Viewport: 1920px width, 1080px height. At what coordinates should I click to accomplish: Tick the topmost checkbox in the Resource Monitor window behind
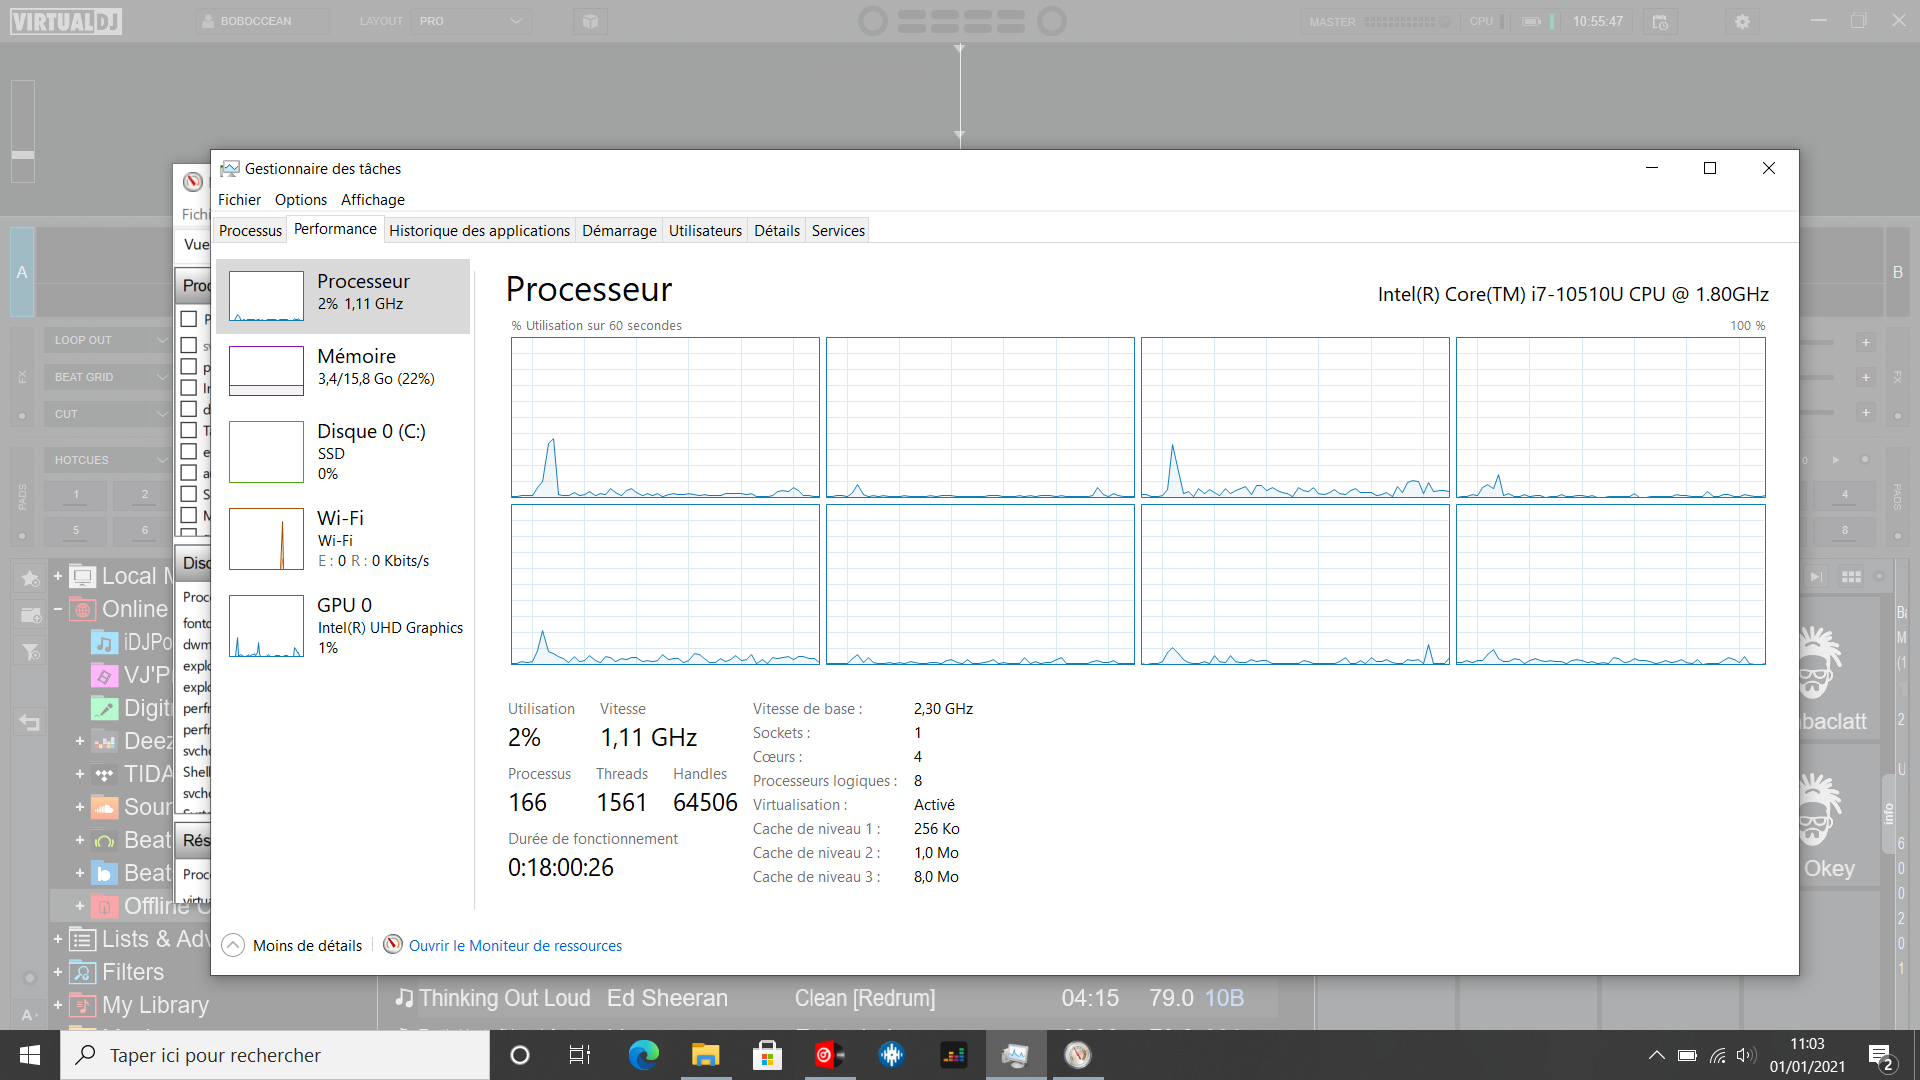(x=188, y=319)
